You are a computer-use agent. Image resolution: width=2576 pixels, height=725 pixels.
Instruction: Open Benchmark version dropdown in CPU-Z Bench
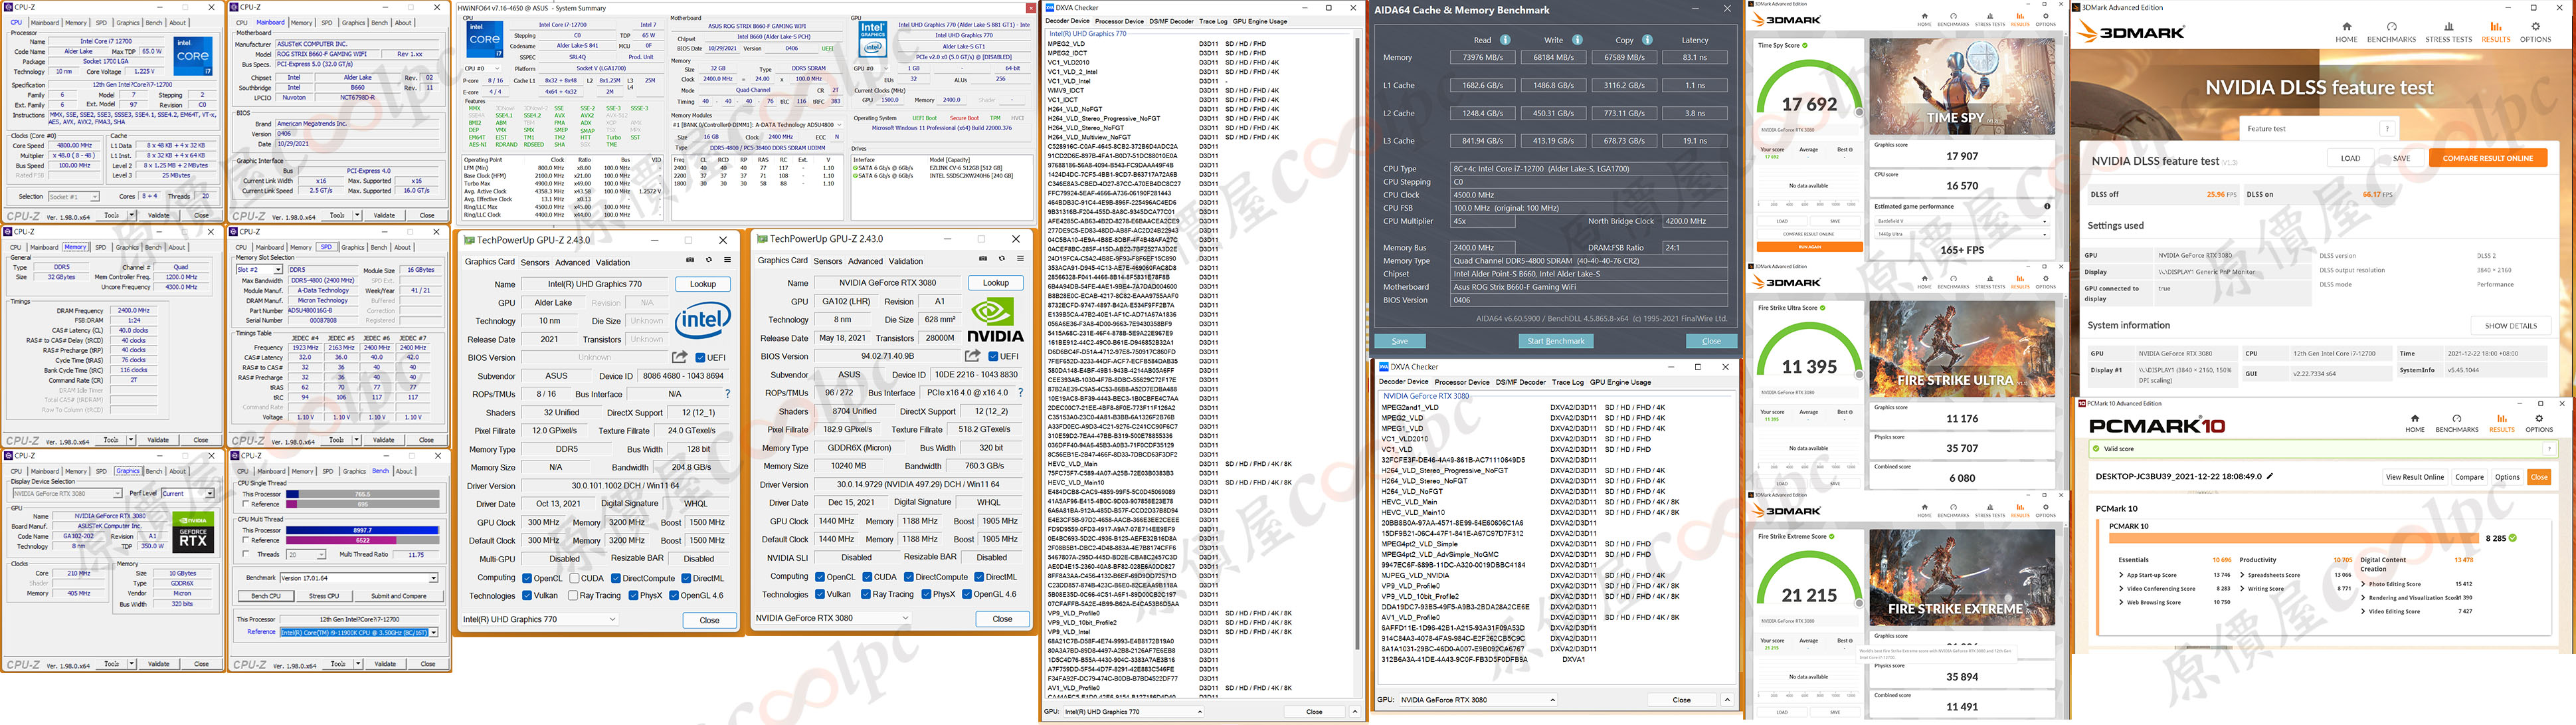click(358, 578)
